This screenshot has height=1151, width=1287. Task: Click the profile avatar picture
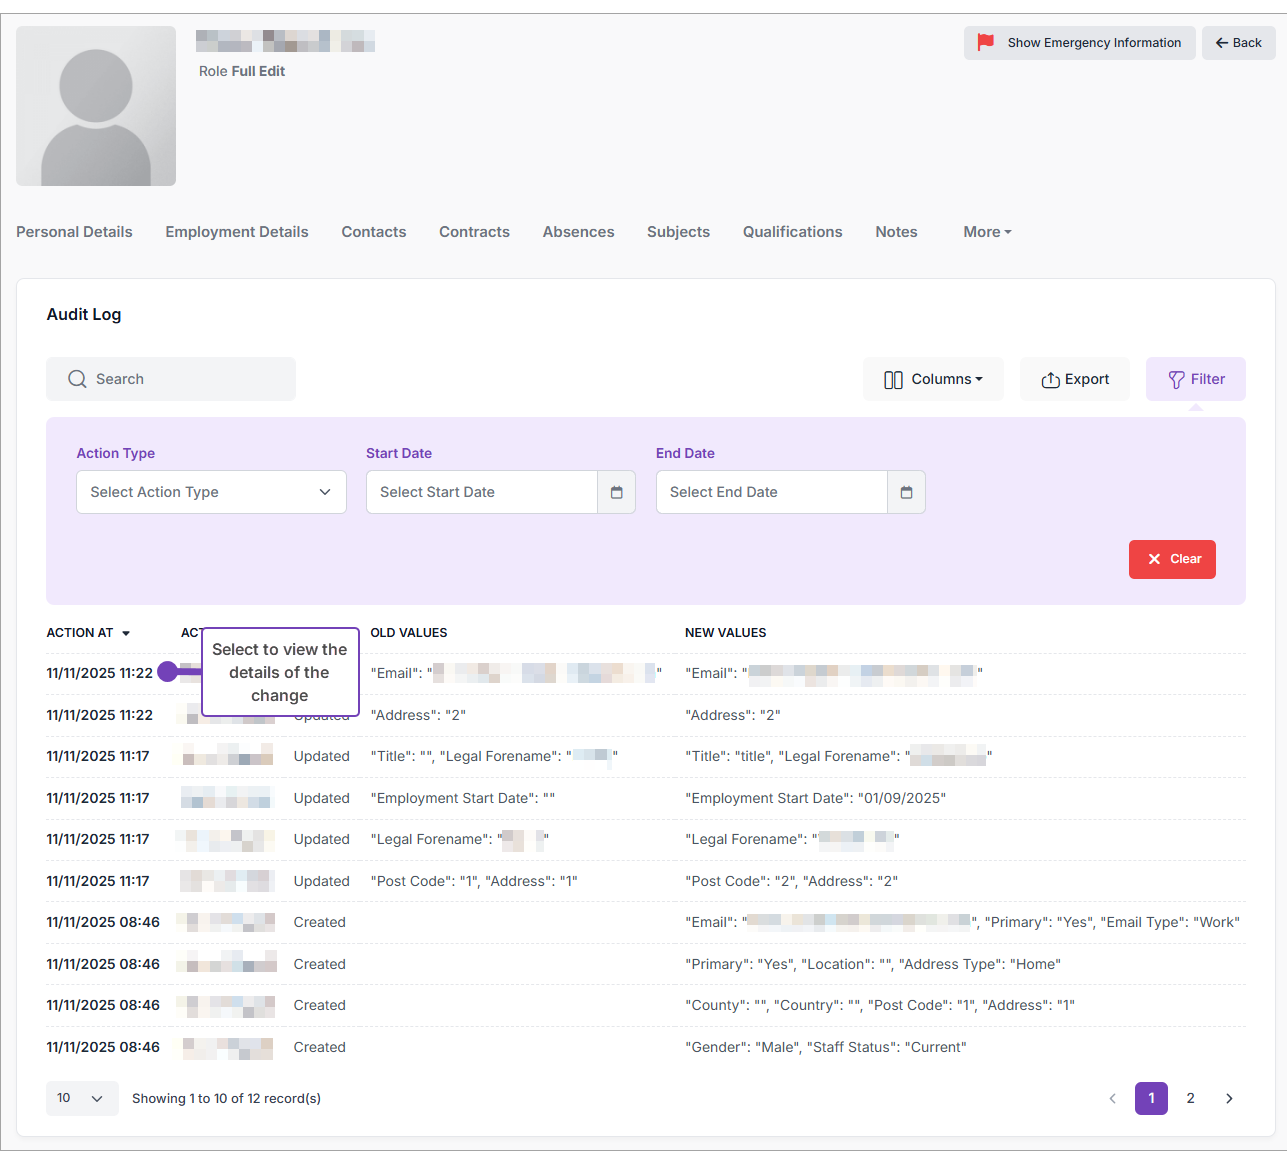[96, 106]
